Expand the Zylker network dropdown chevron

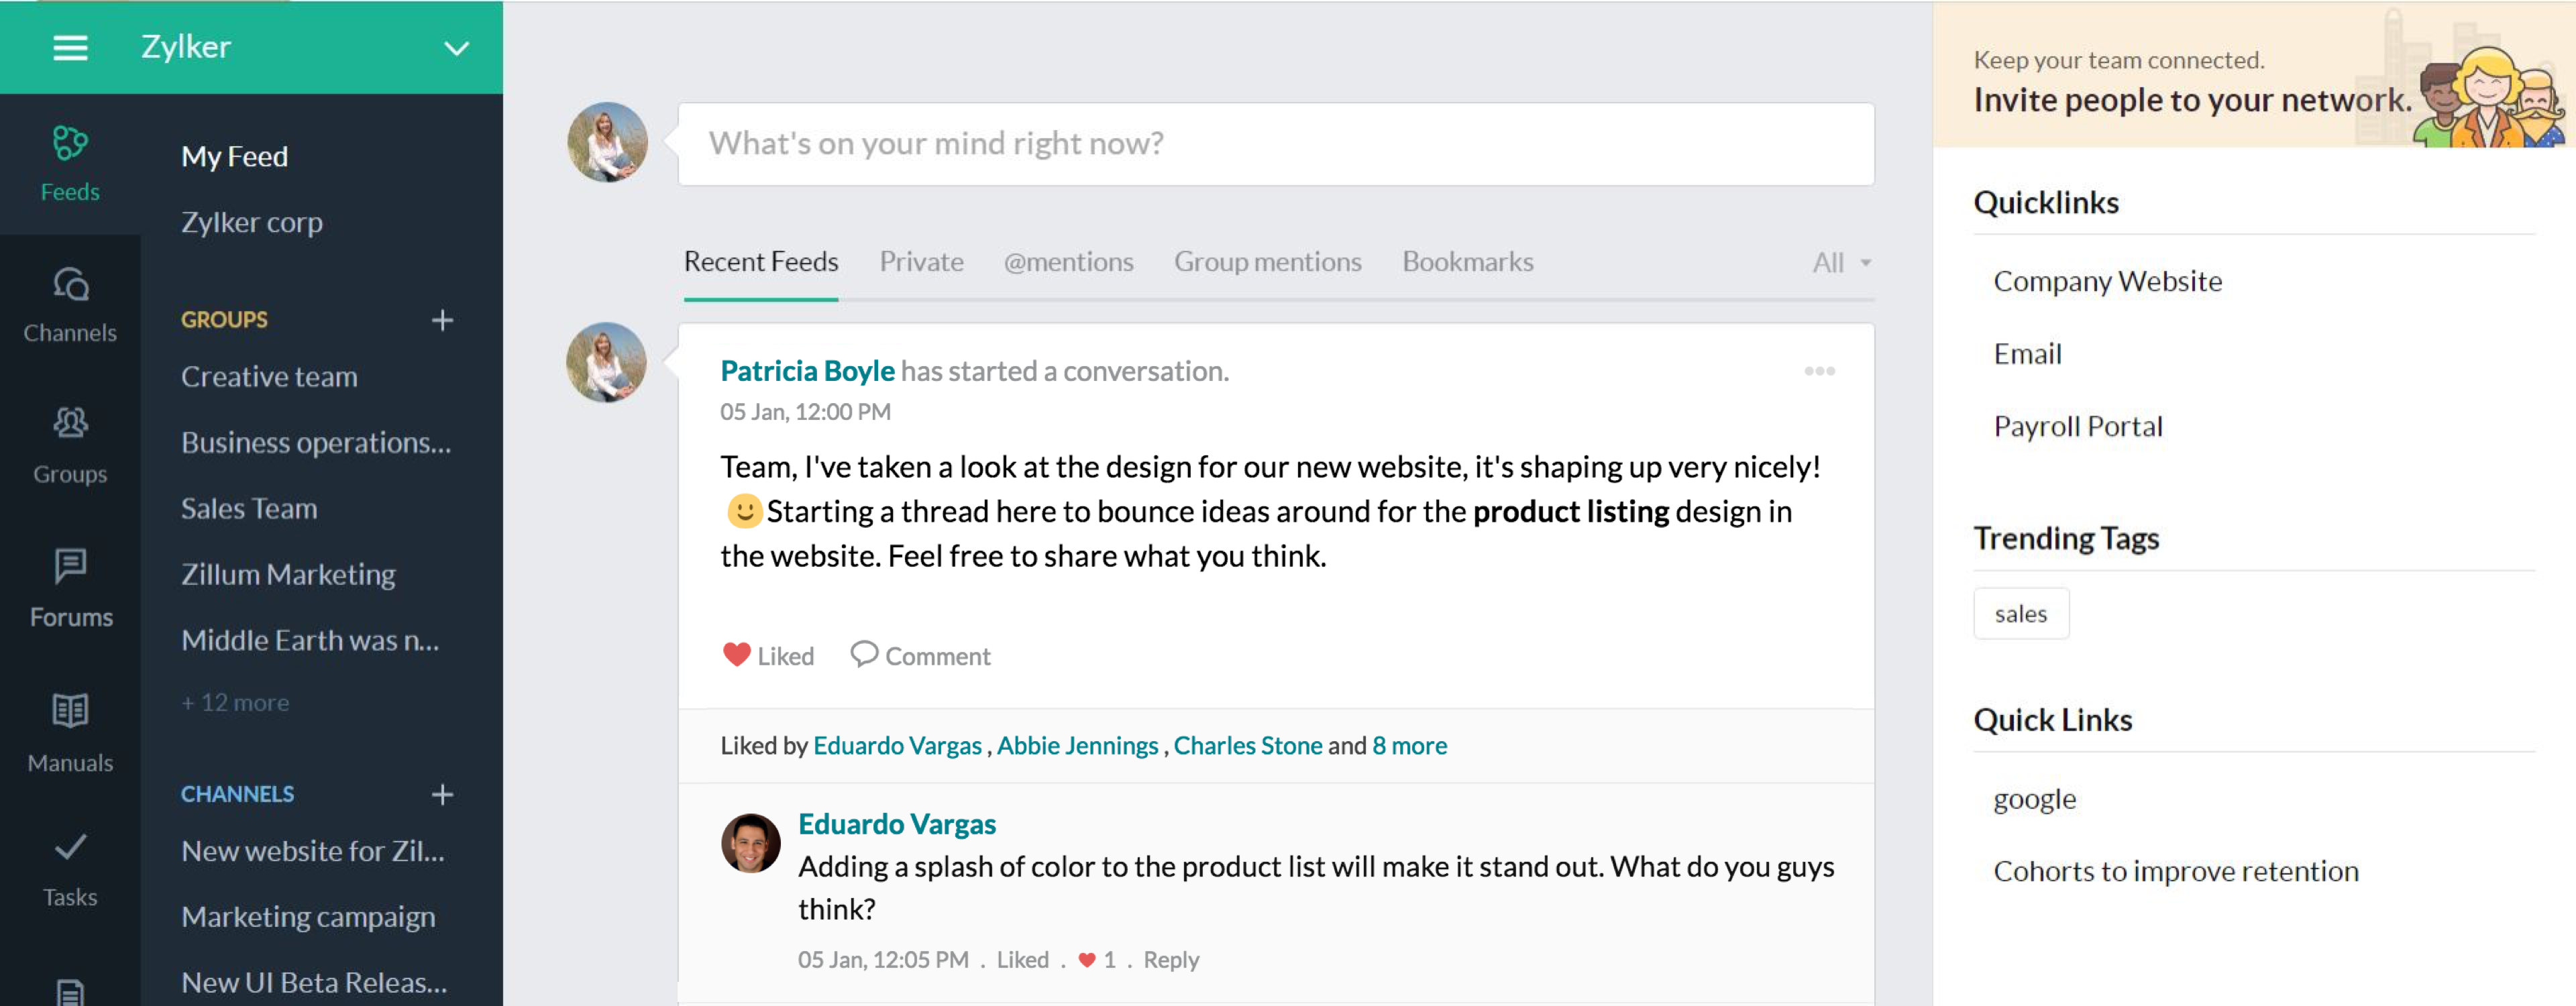click(456, 48)
